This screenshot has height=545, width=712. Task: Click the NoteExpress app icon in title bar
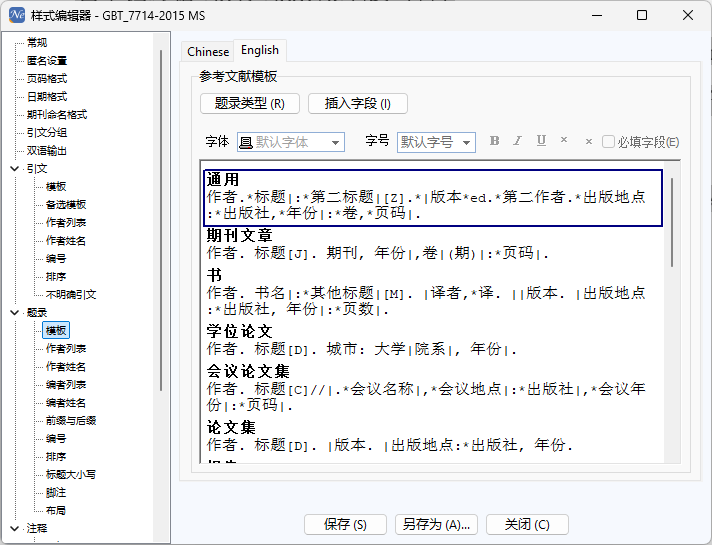pyautogui.click(x=17, y=15)
